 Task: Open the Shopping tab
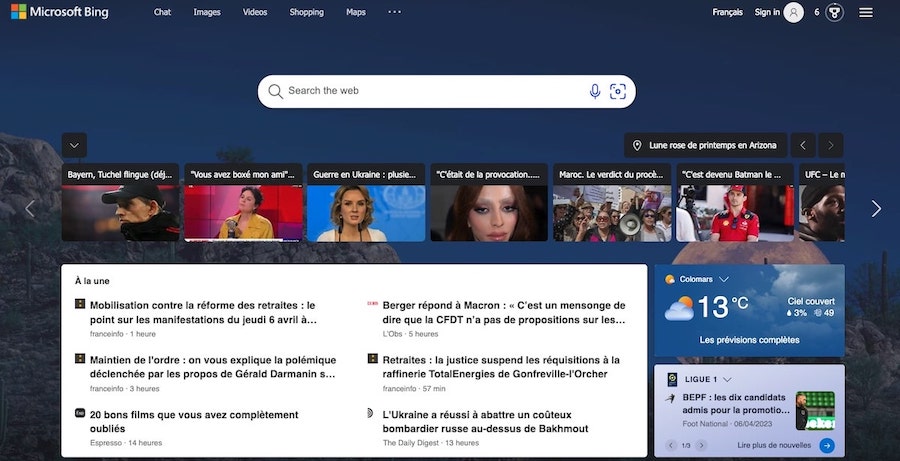click(307, 12)
